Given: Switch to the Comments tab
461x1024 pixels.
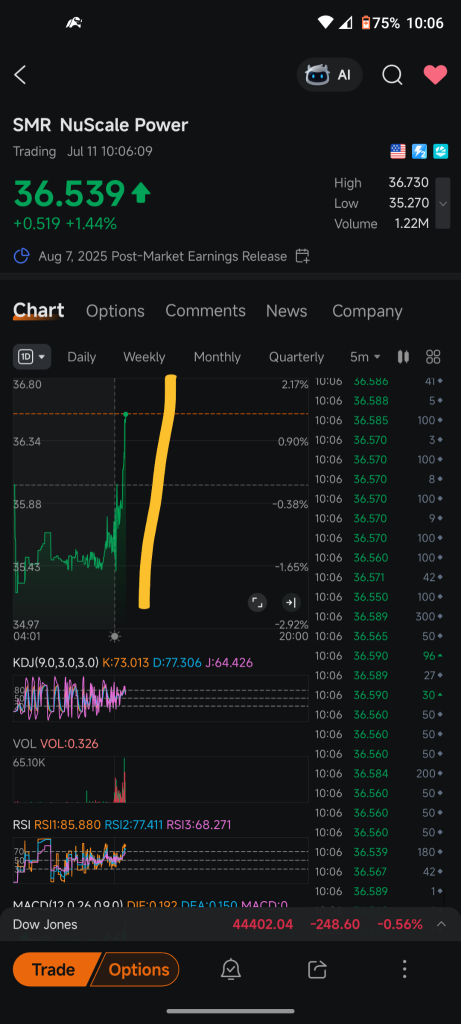Looking at the screenshot, I should click(x=205, y=311).
